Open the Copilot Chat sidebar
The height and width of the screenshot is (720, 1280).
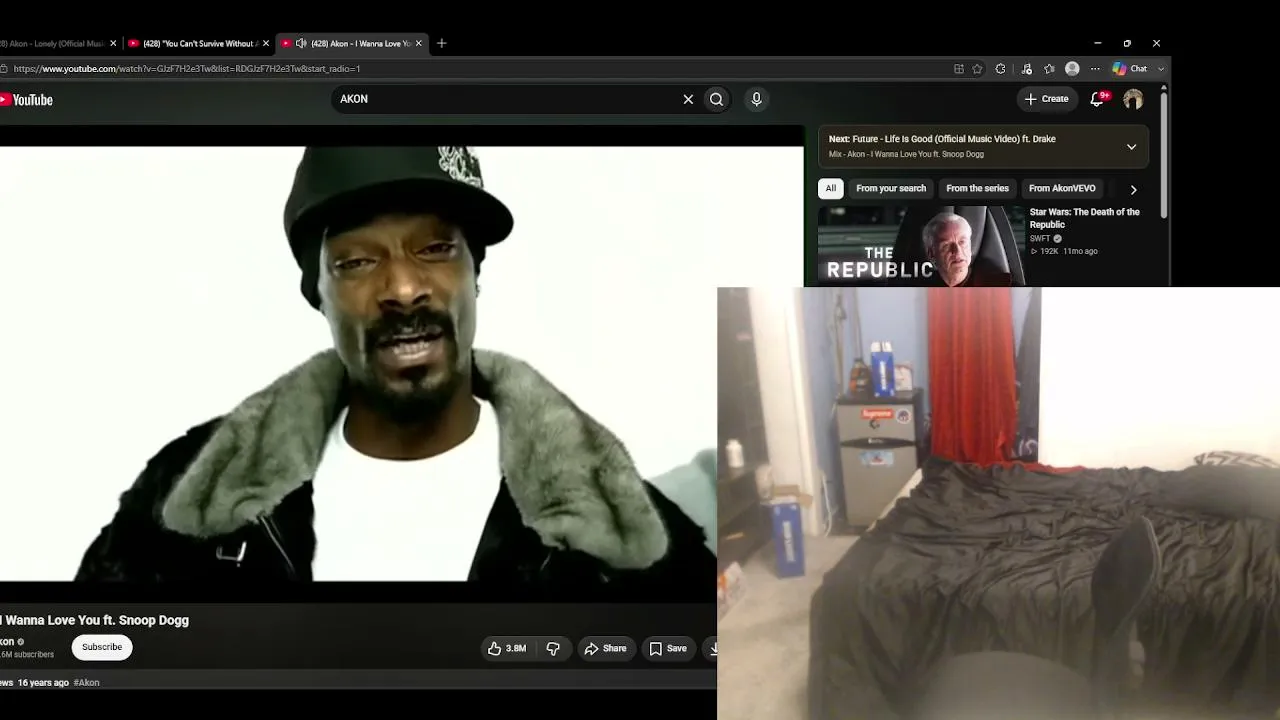(x=1130, y=69)
